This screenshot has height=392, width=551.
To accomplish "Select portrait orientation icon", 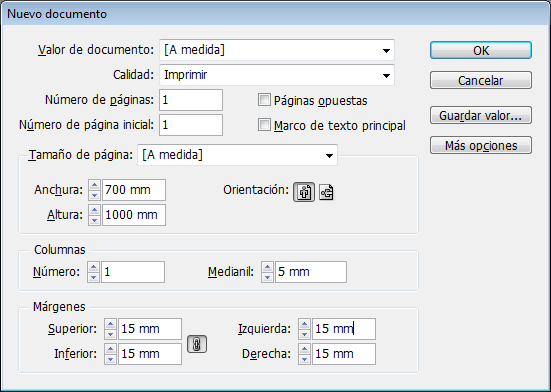I will point(304,192).
